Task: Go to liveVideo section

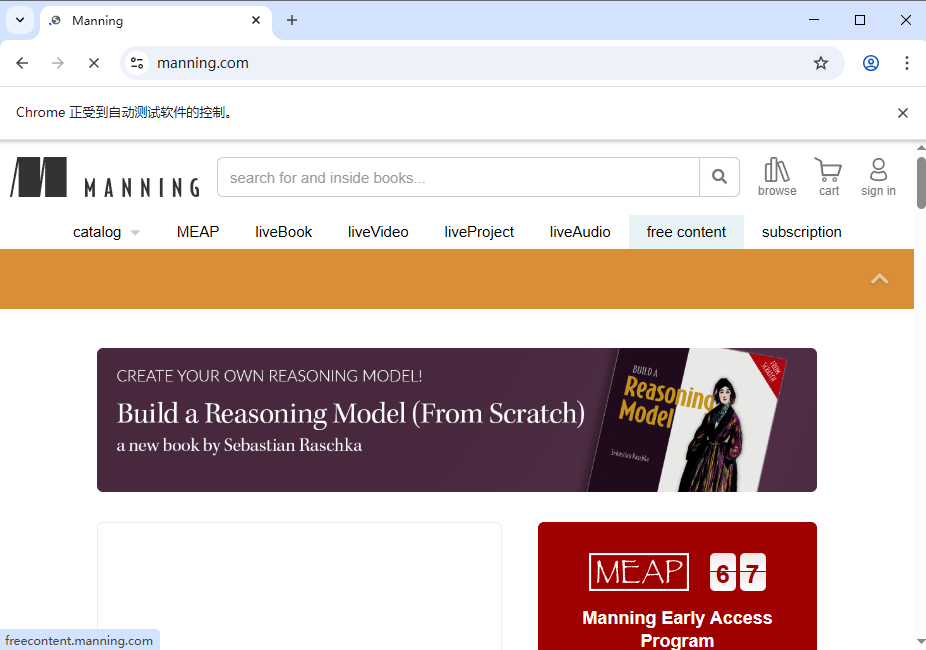Action: (x=378, y=232)
